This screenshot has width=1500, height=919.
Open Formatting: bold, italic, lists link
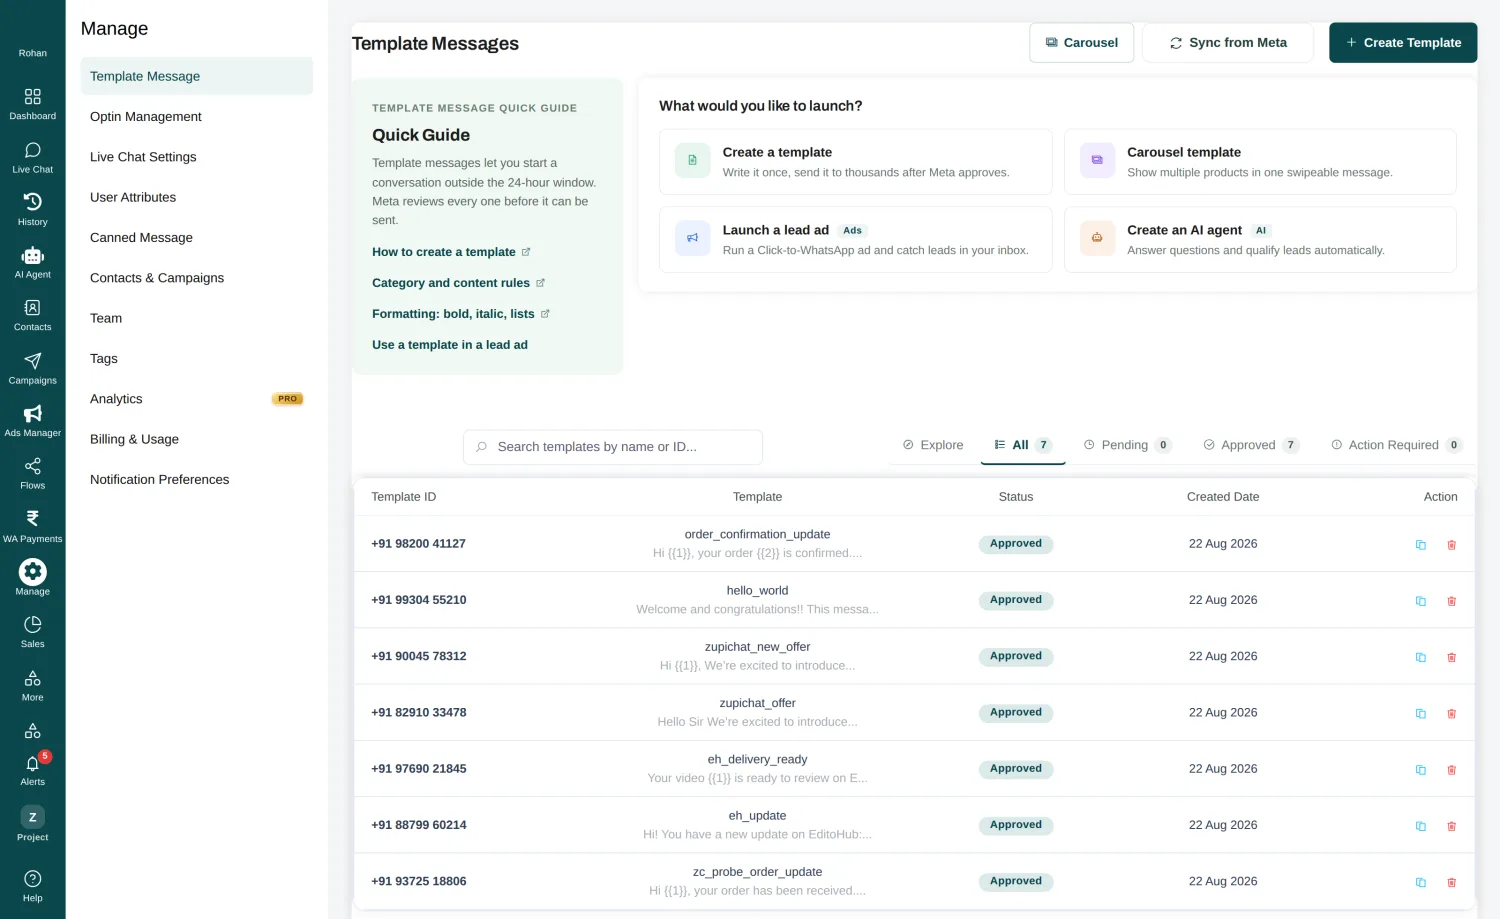tap(461, 314)
